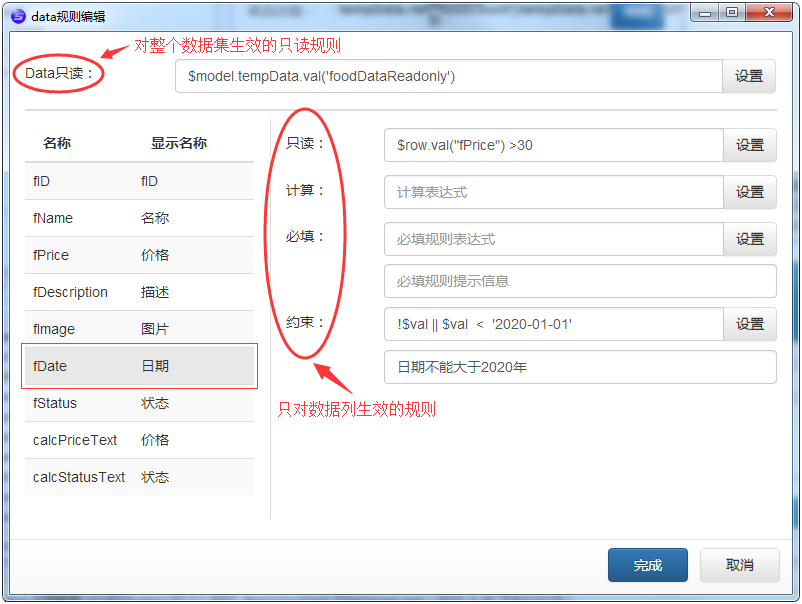Select the fStatus row
Screen dimensions: 802x604
[139, 403]
